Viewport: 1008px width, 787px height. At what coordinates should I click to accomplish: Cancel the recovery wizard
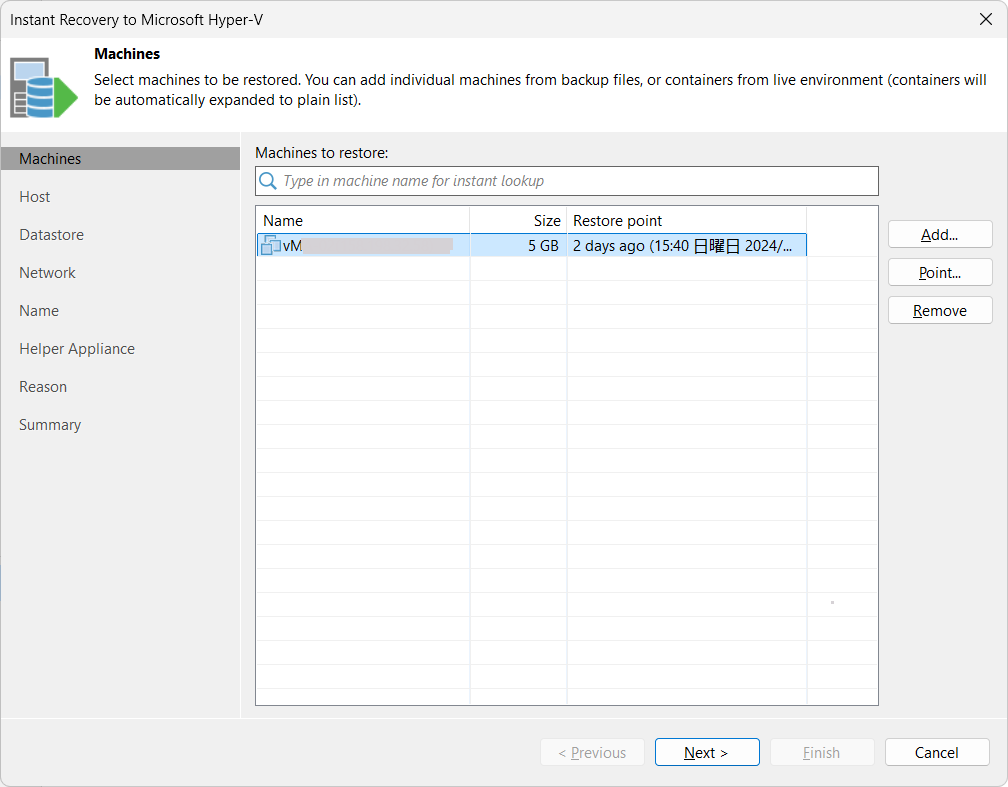coord(937,752)
